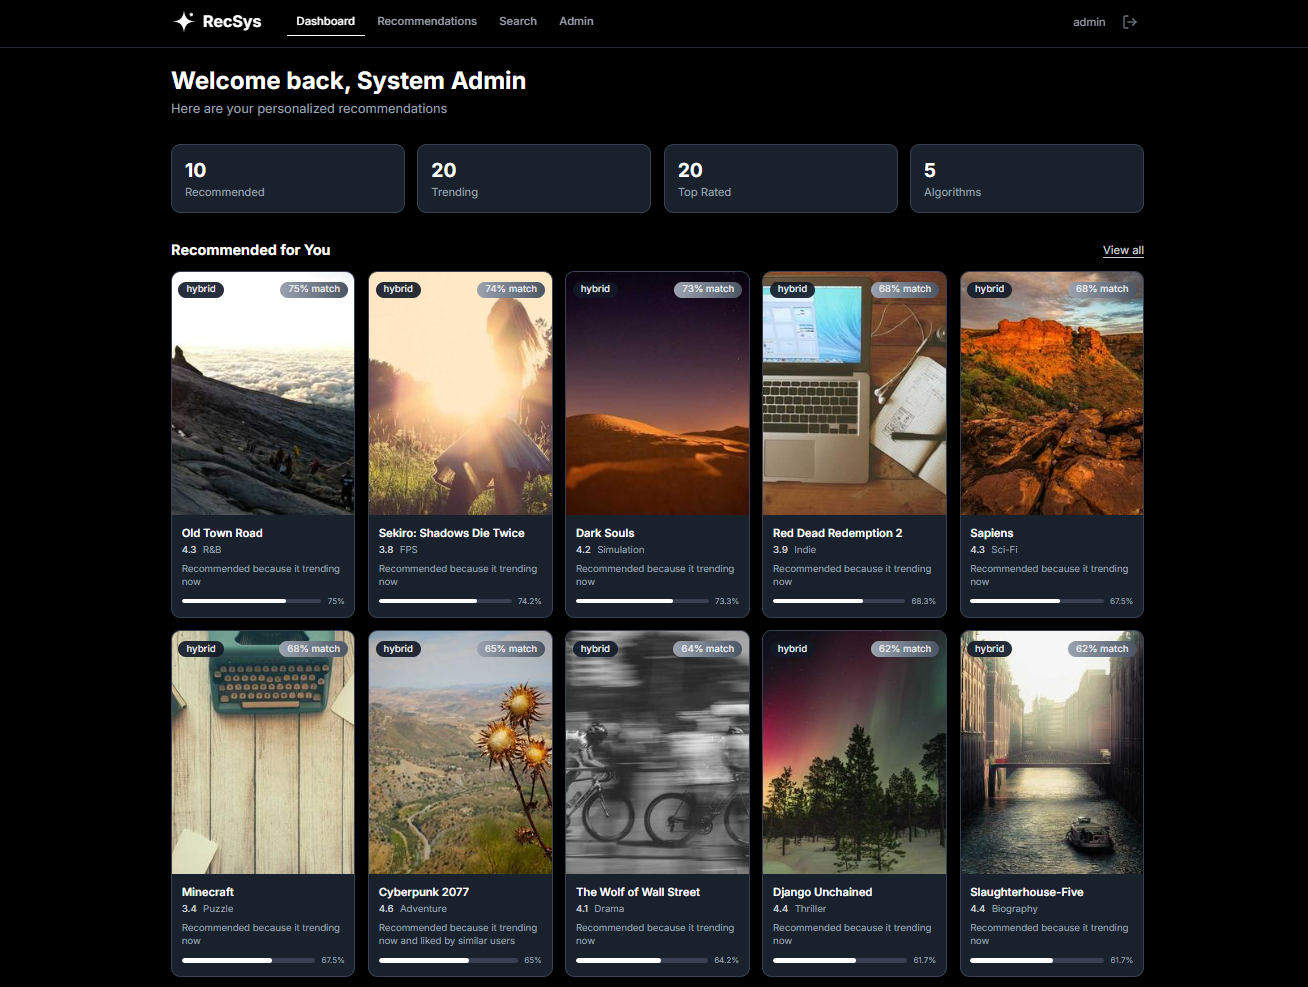The width and height of the screenshot is (1308, 987).
Task: Click the Sapiens title
Action: [992, 533]
